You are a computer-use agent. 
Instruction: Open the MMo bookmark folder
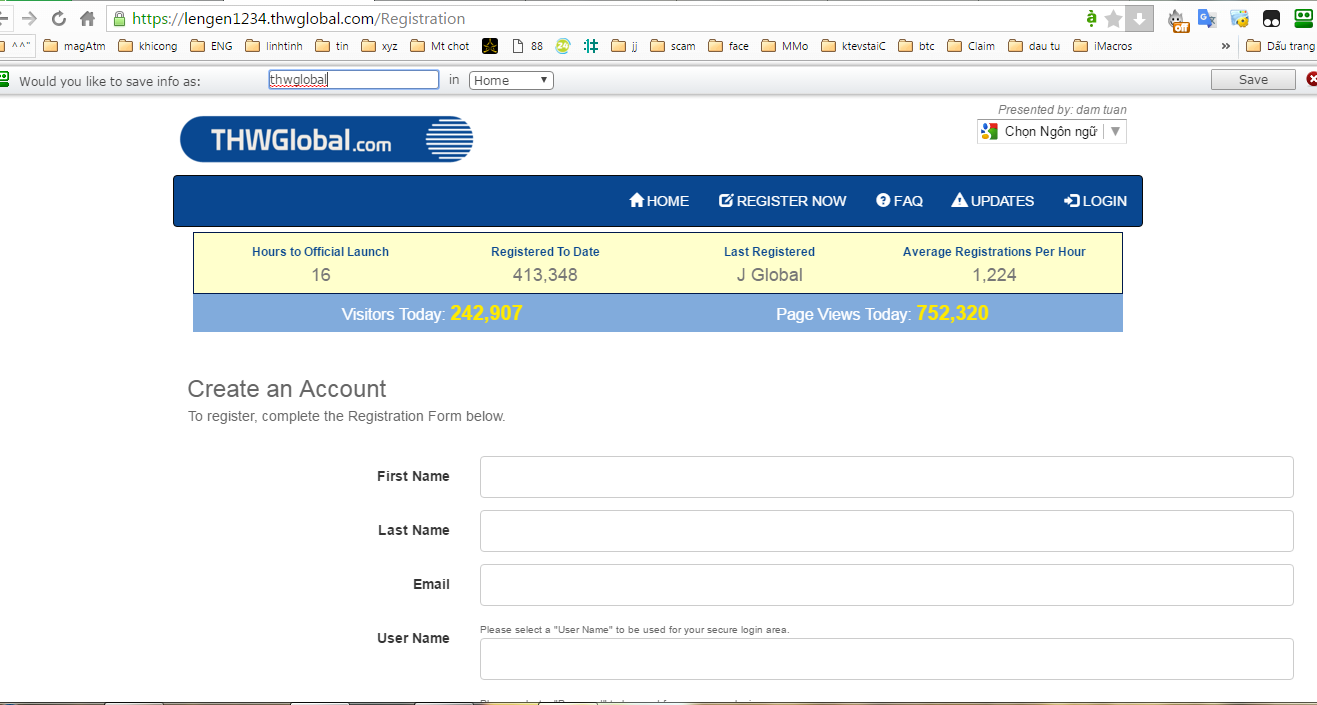(785, 46)
